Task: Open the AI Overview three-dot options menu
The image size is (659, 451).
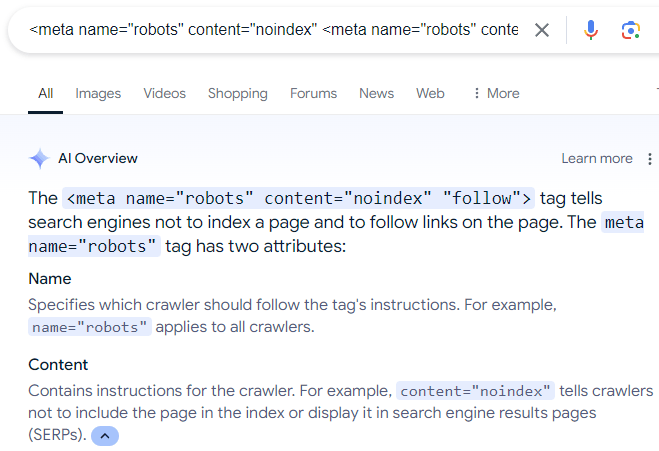Action: click(650, 158)
